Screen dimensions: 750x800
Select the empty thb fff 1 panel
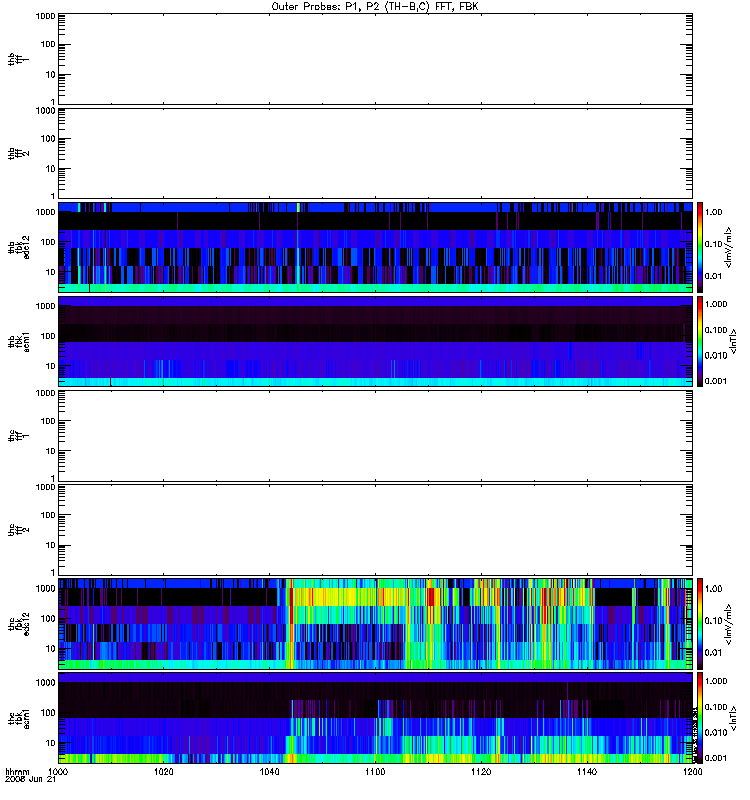click(x=375, y=58)
